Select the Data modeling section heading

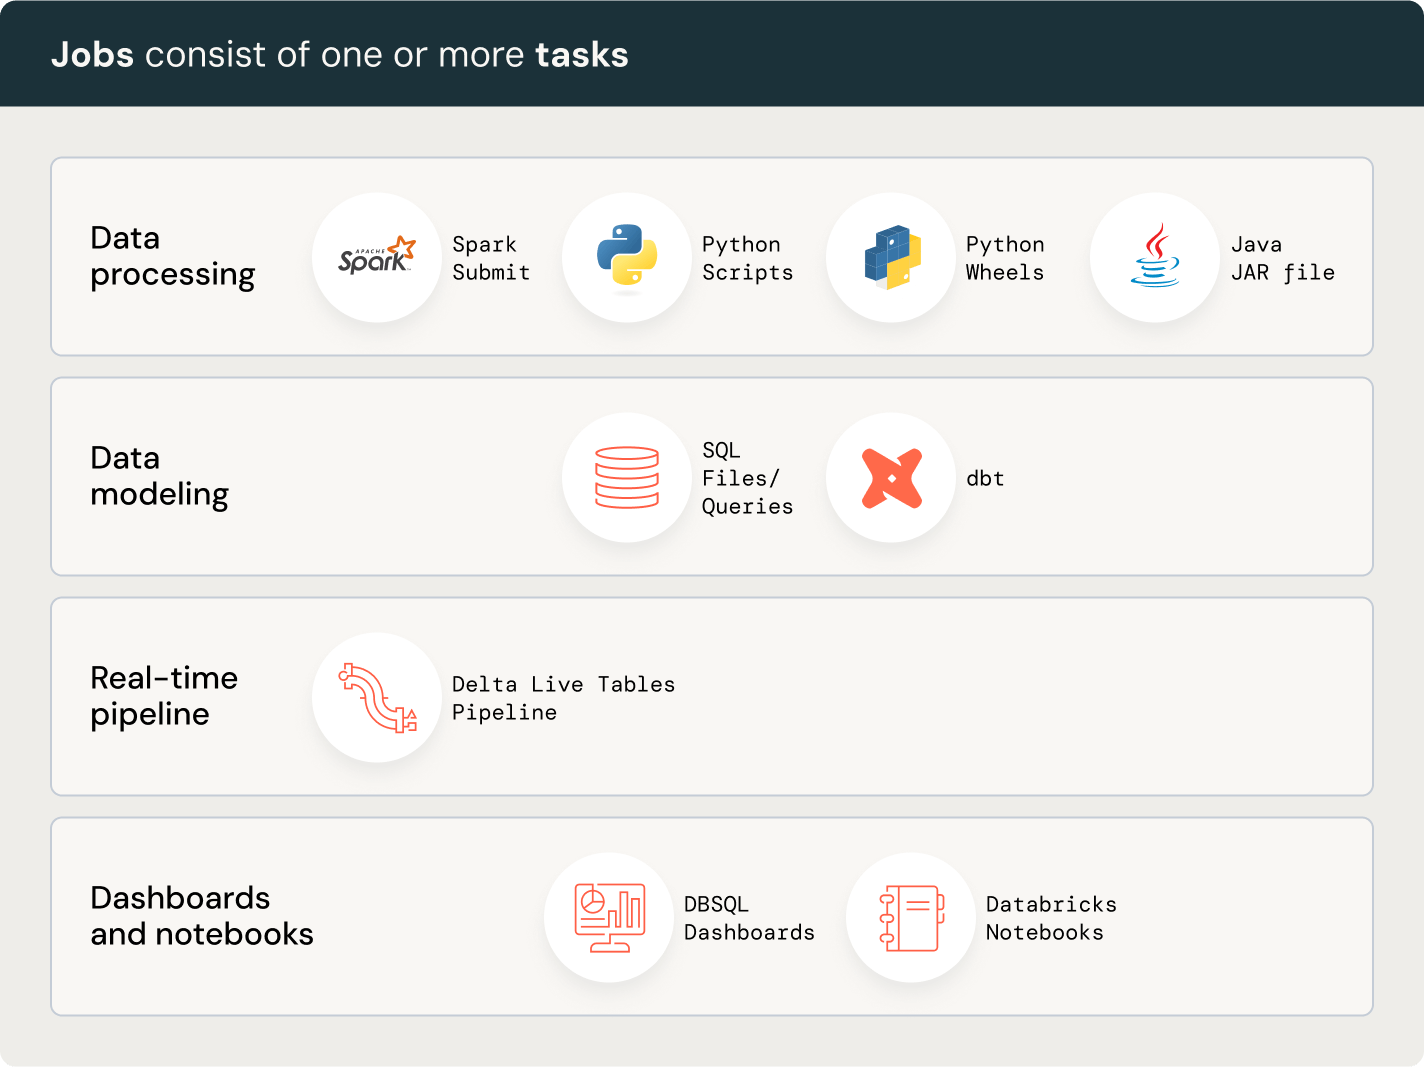(159, 476)
